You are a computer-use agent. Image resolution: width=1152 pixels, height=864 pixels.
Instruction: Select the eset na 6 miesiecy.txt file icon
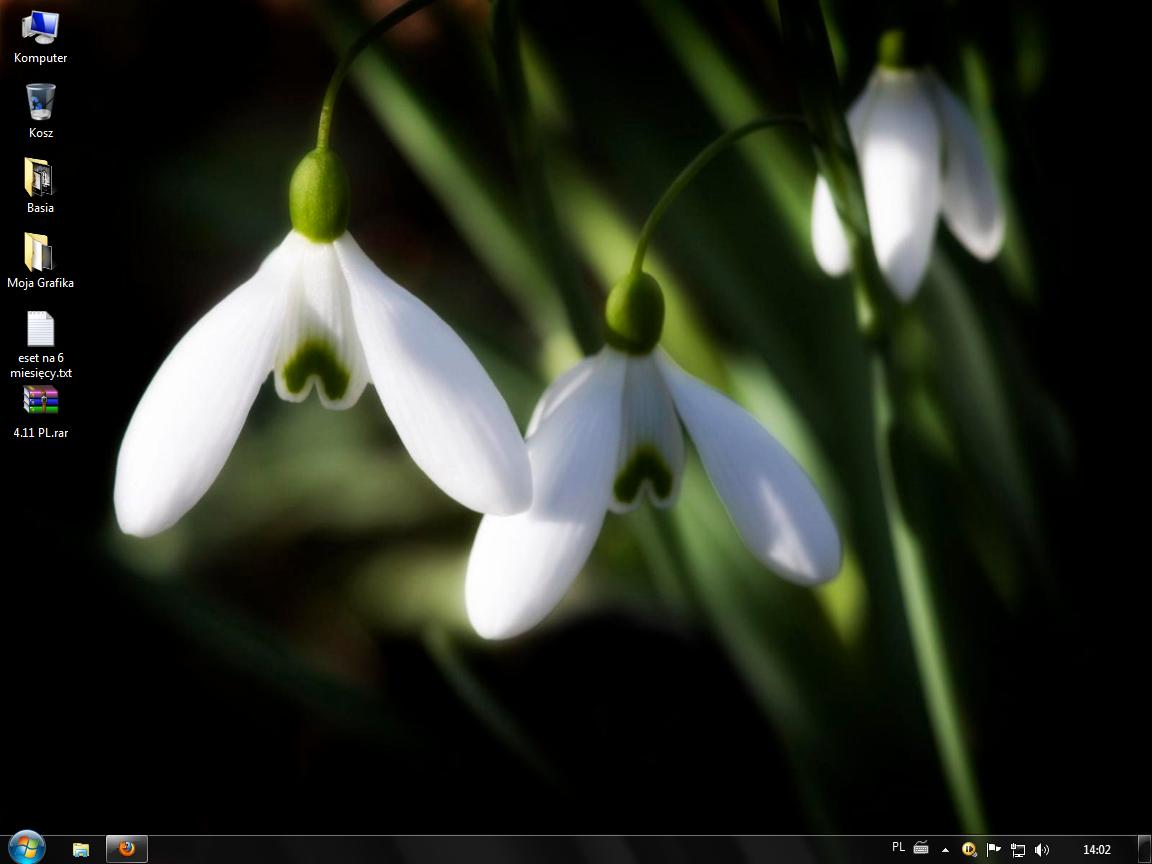tap(40, 329)
